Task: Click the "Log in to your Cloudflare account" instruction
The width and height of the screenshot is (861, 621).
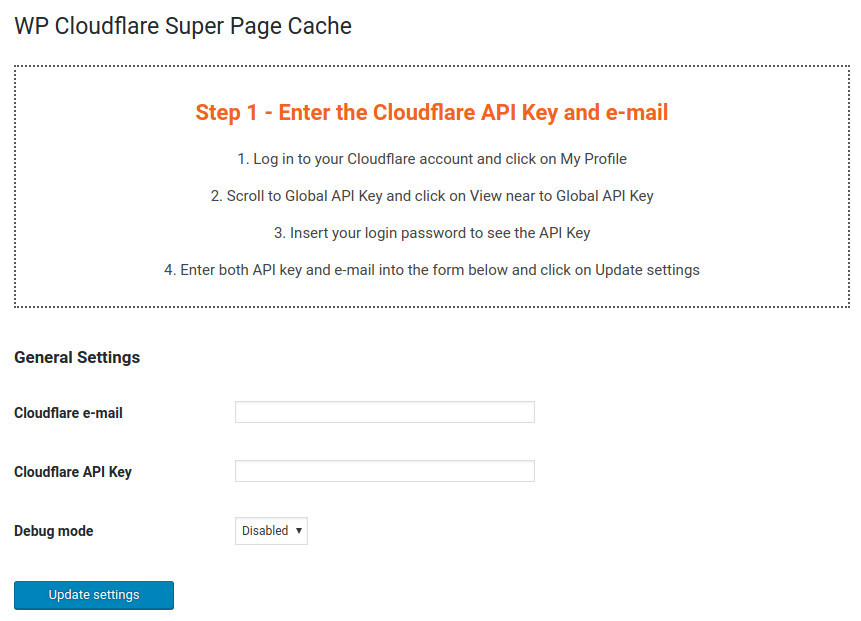Action: [x=431, y=159]
